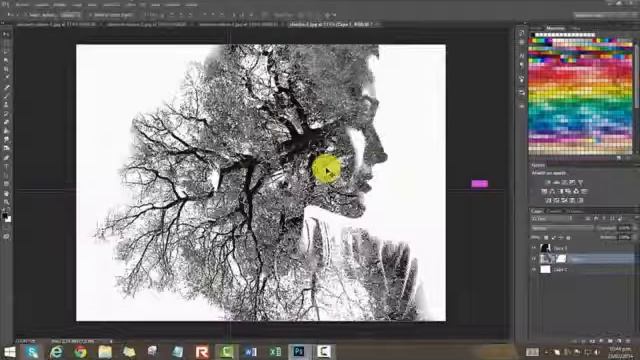Open Microsoft Word from the taskbar
This screenshot has width=640, height=360.
[251, 352]
